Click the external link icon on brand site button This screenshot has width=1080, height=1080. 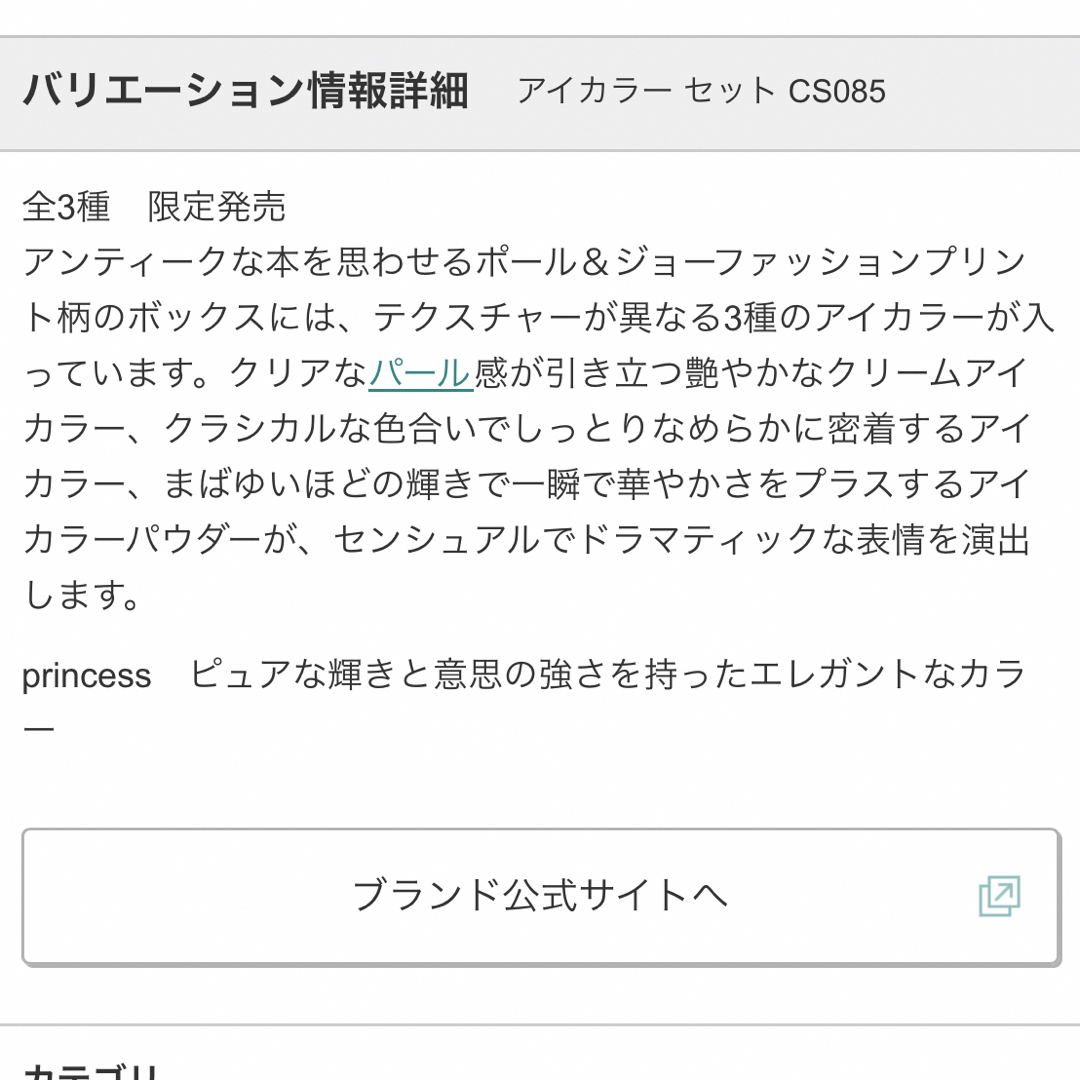[x=999, y=896]
